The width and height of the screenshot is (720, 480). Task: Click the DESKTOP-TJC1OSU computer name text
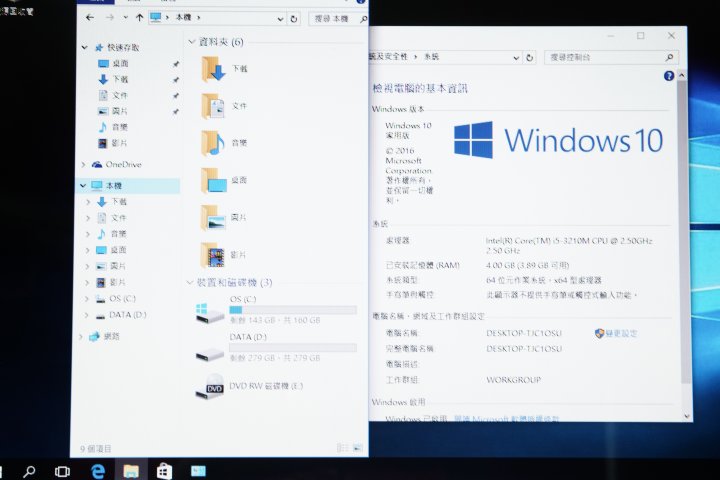524,333
